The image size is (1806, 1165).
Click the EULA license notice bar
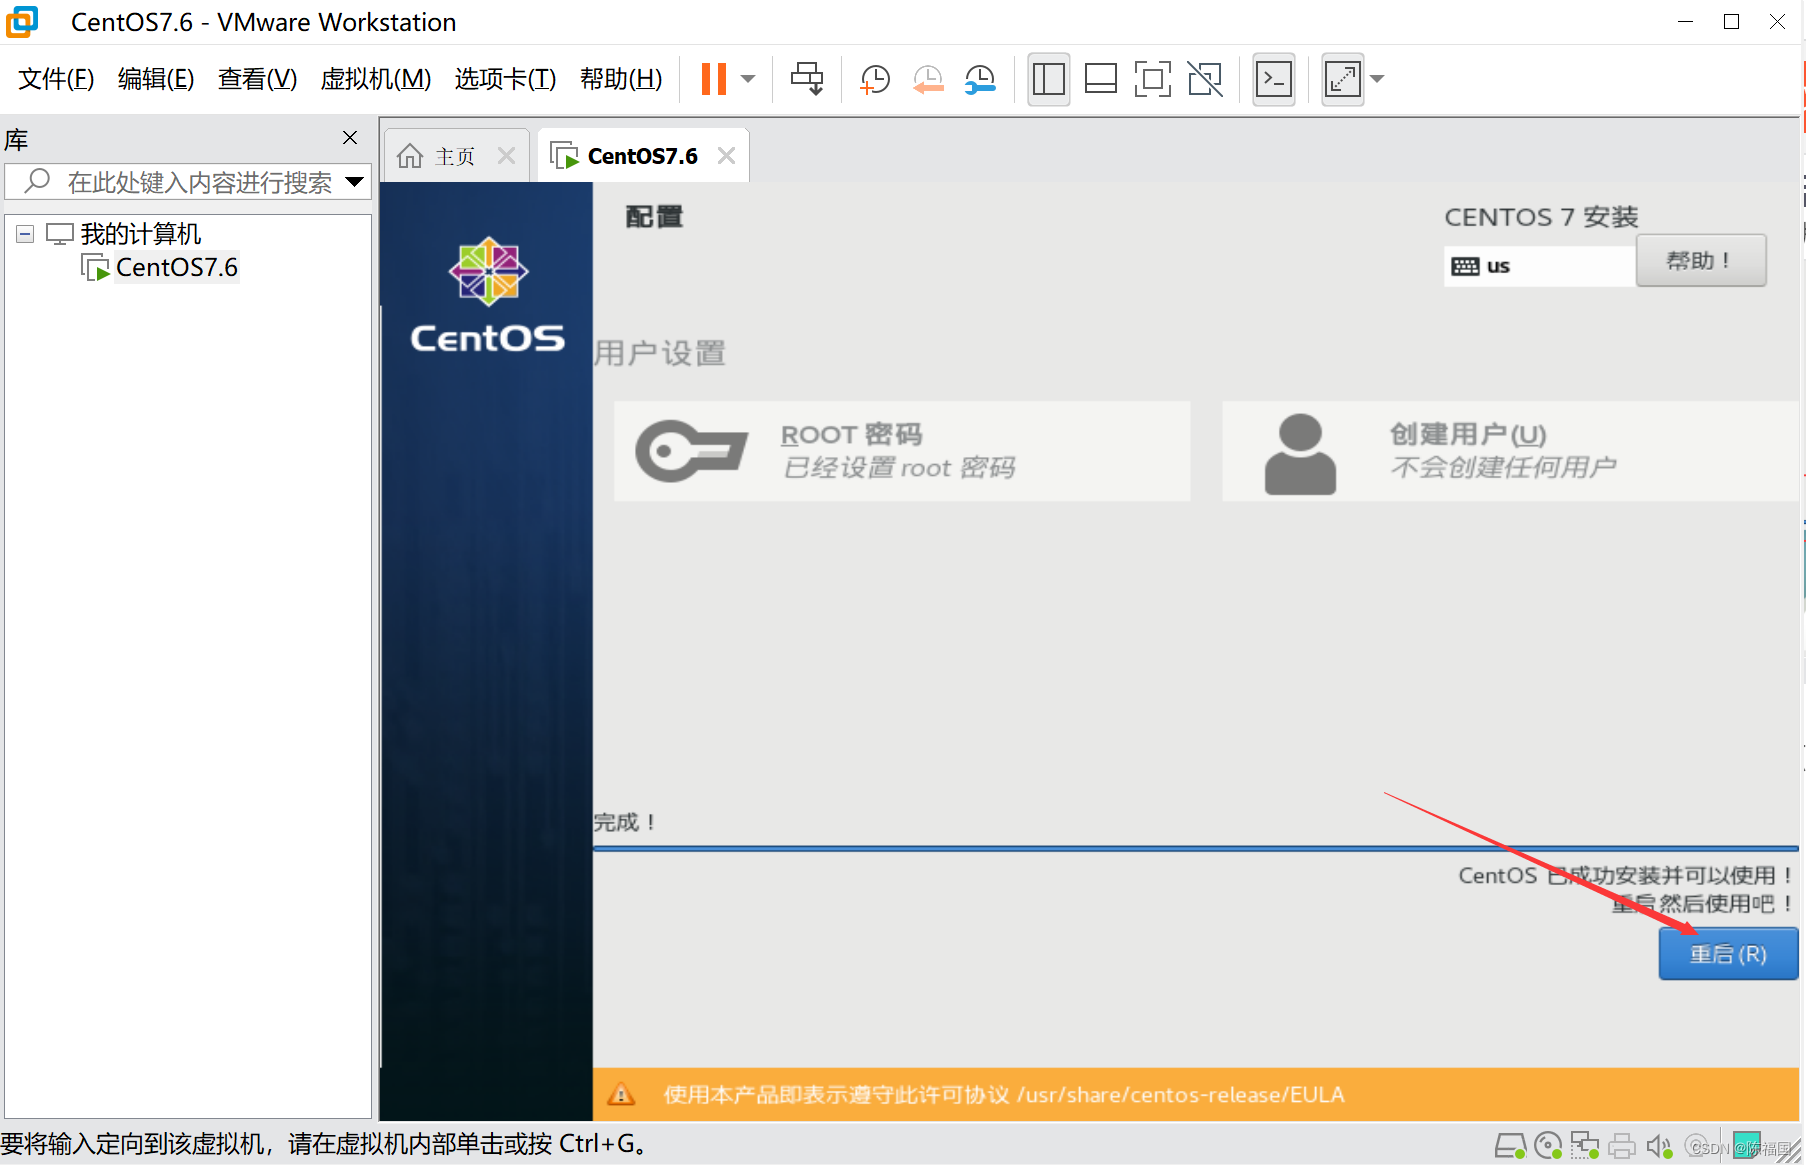(x=1196, y=1094)
